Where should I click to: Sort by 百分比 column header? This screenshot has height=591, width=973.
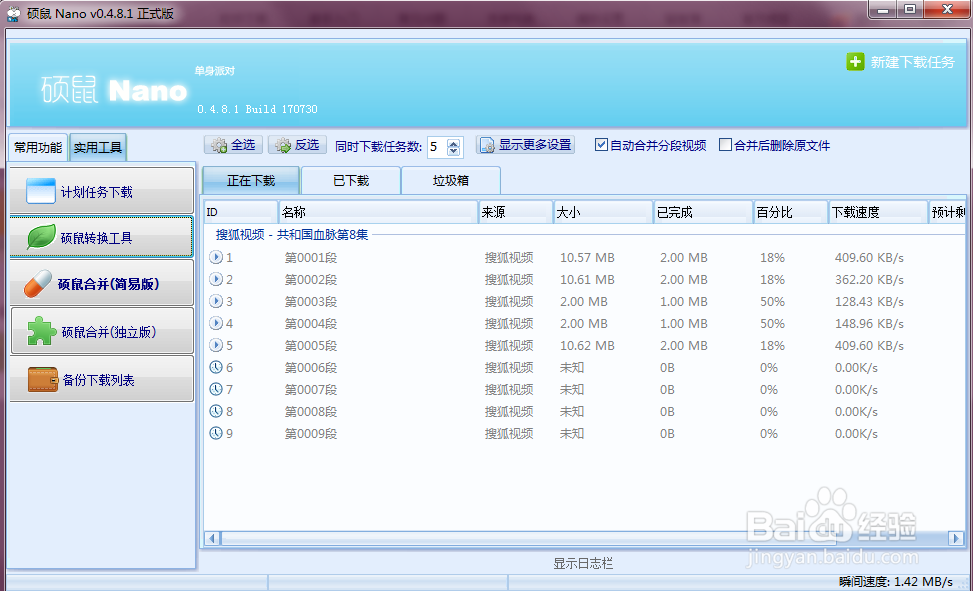point(791,212)
